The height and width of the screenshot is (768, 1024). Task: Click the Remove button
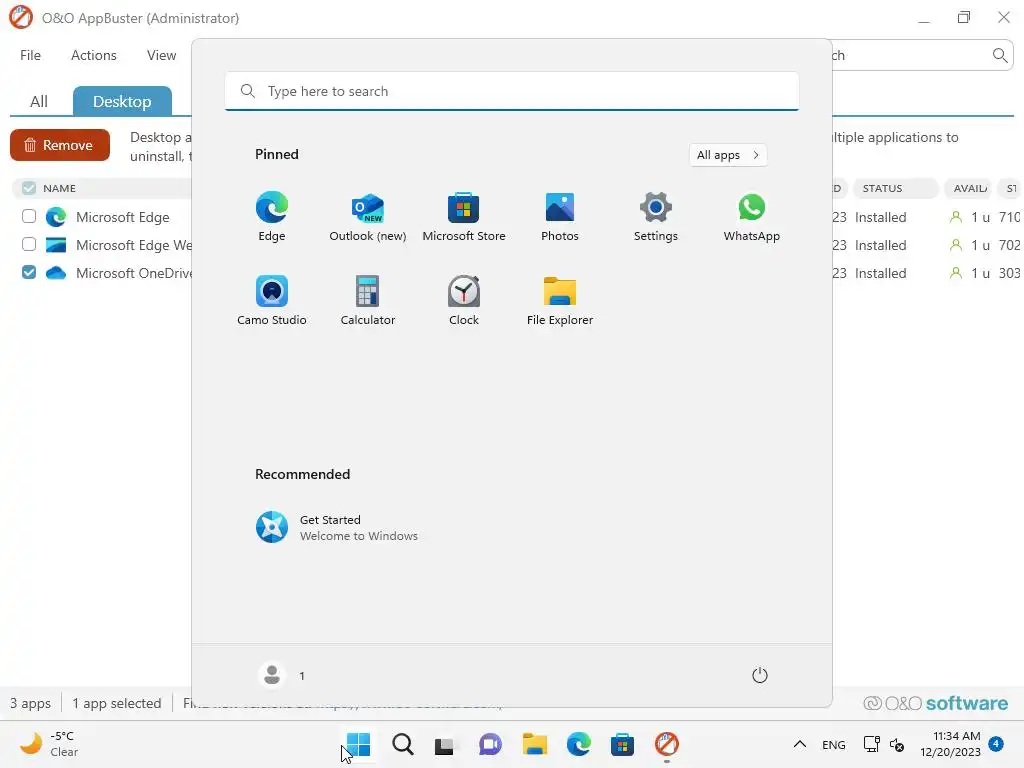[x=59, y=145]
